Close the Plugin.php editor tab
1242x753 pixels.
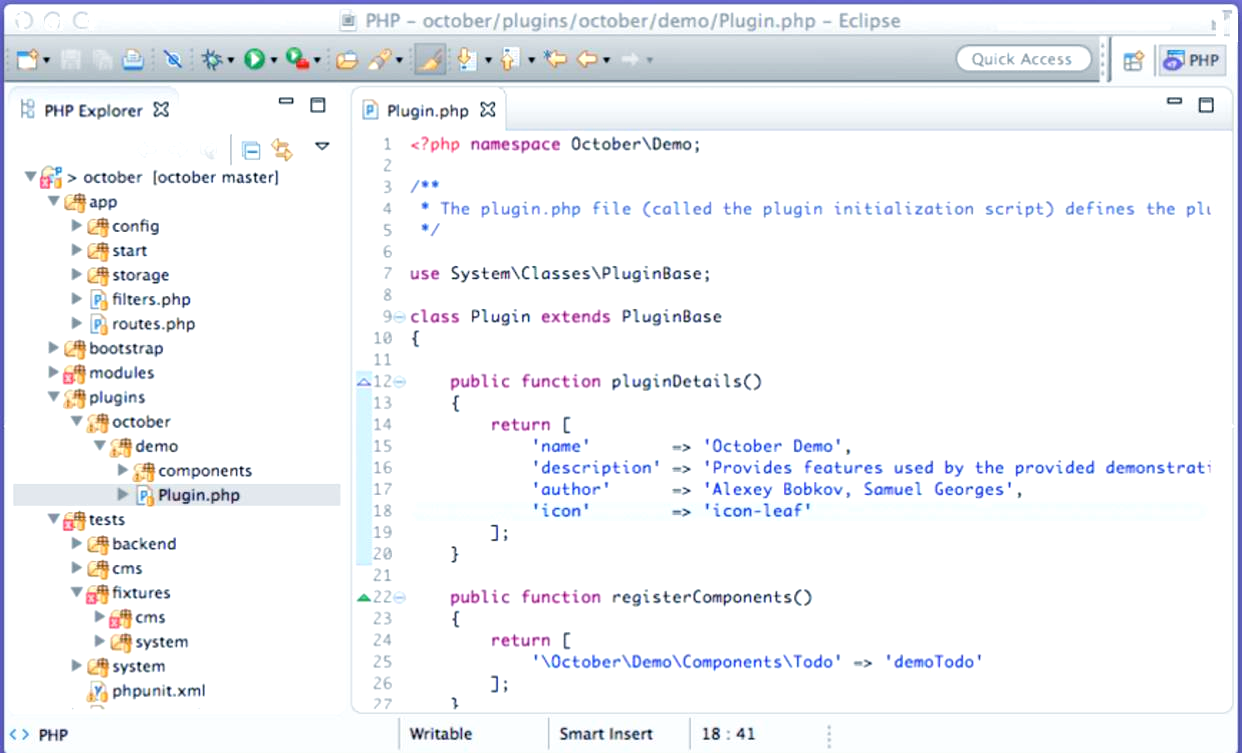(488, 109)
